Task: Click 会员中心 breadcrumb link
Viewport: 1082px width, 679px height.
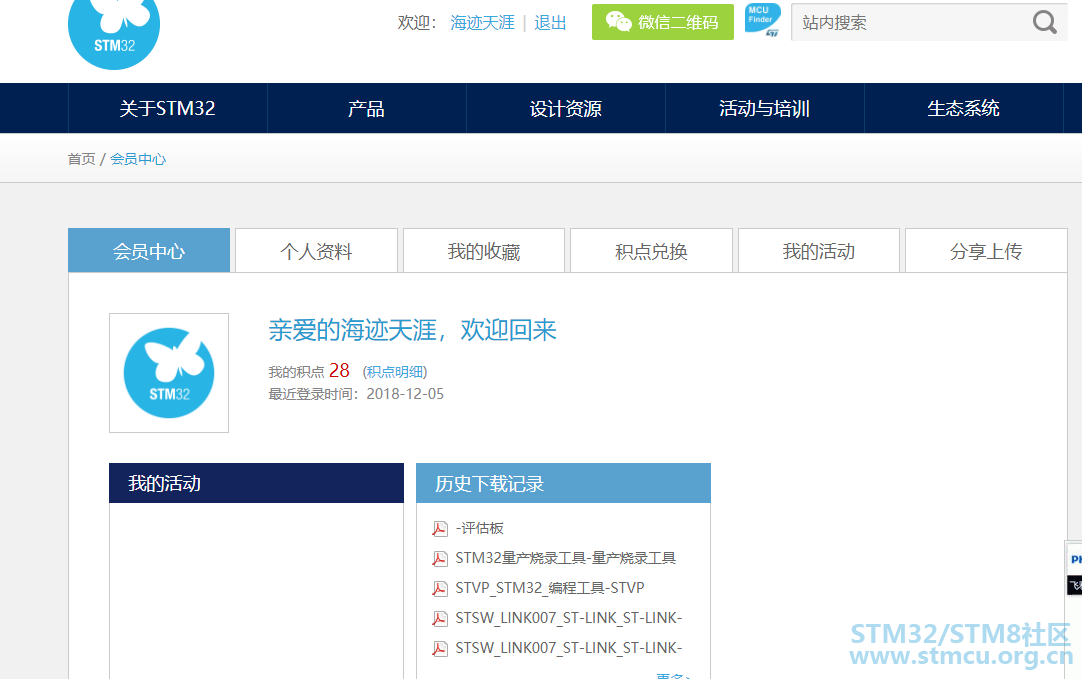Action: (138, 159)
